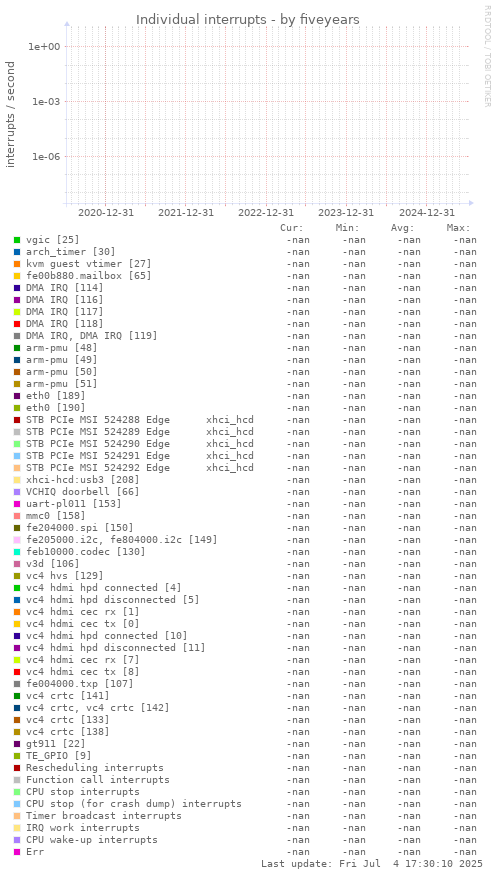Click the swatch next to xhci-hcd:usb3 [208]
The image size is (497, 876).
tap(17, 480)
